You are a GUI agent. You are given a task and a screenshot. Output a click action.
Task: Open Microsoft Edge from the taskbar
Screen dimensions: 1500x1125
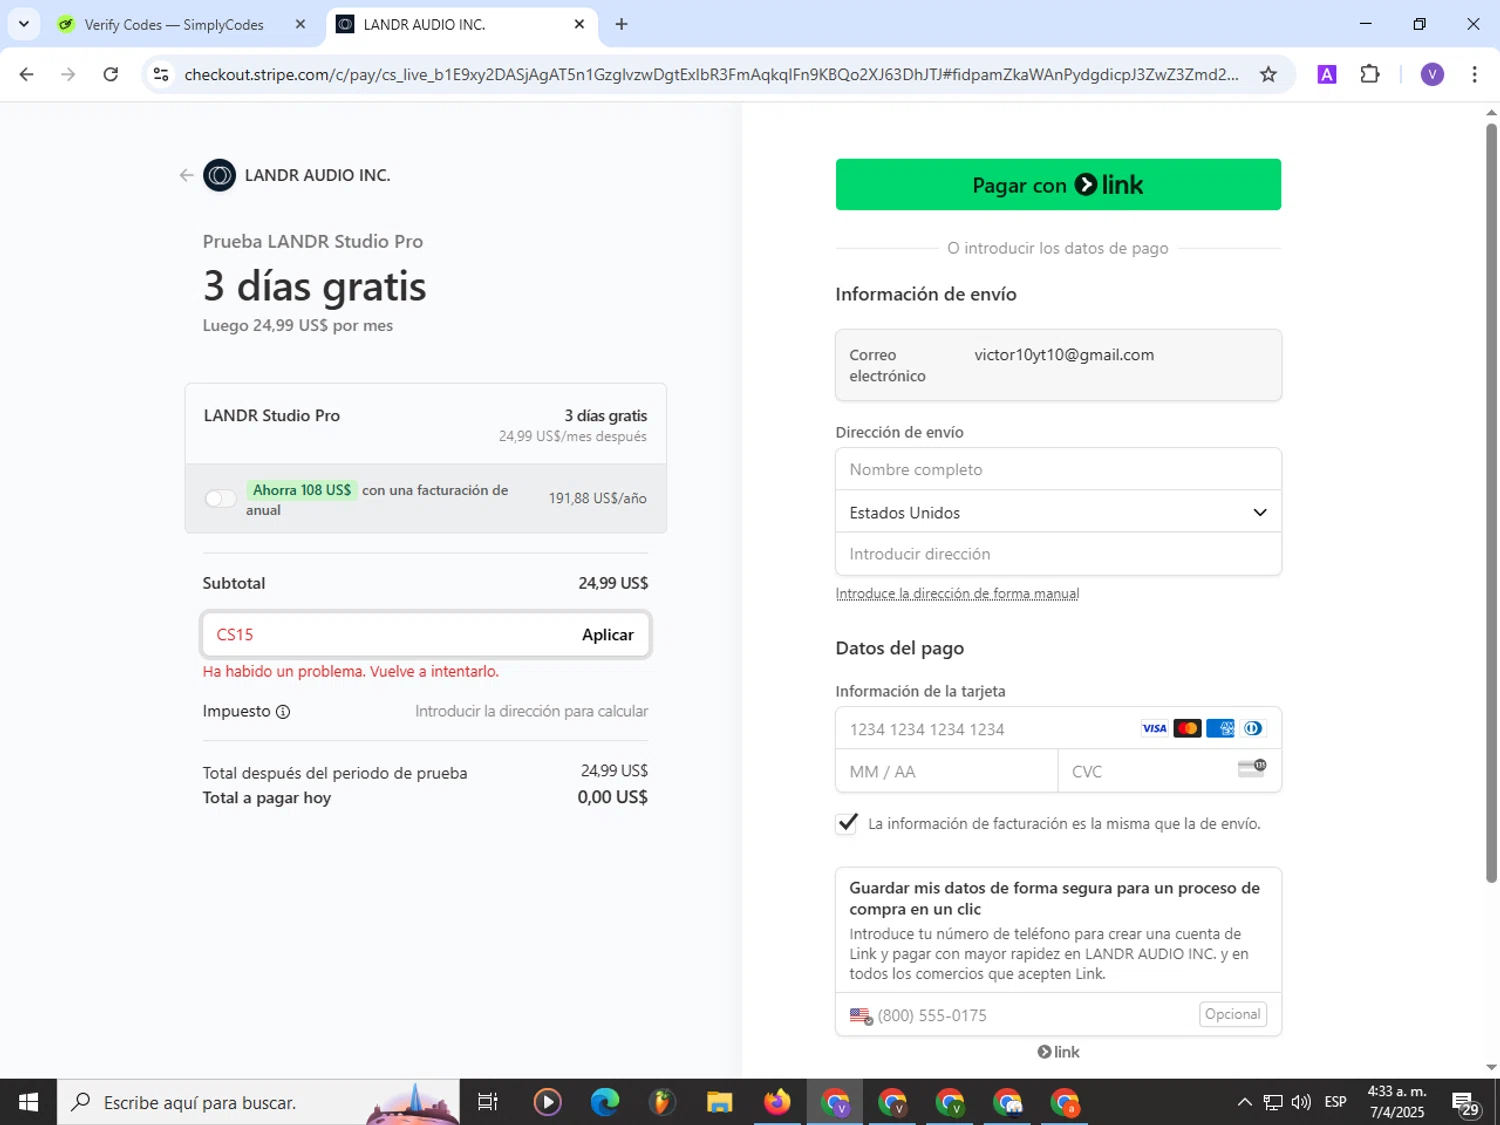[x=605, y=1102]
